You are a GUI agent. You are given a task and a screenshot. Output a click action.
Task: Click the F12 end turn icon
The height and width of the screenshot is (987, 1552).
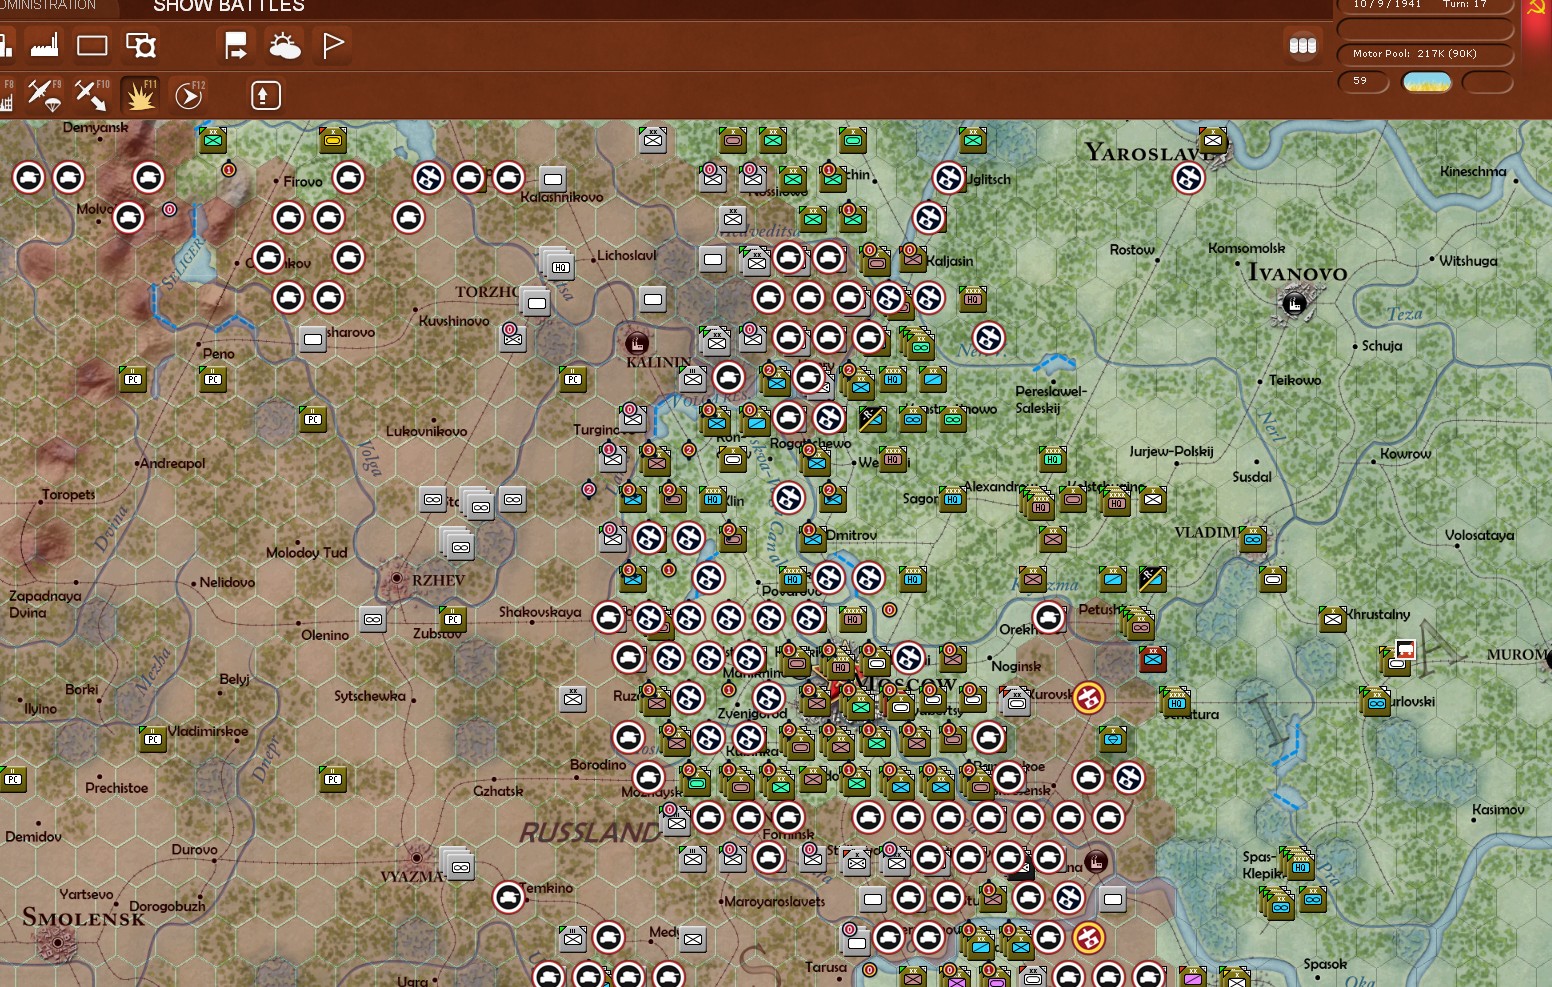click(x=188, y=95)
